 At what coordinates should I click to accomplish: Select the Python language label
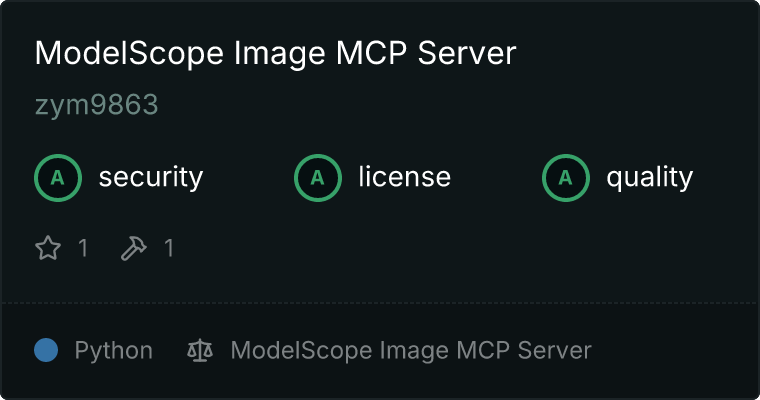113,351
